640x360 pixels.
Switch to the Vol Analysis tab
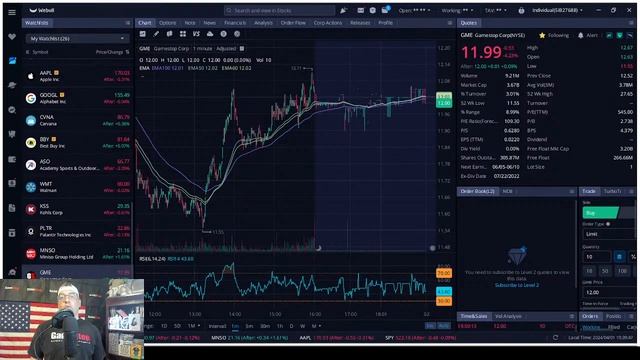click(508, 316)
